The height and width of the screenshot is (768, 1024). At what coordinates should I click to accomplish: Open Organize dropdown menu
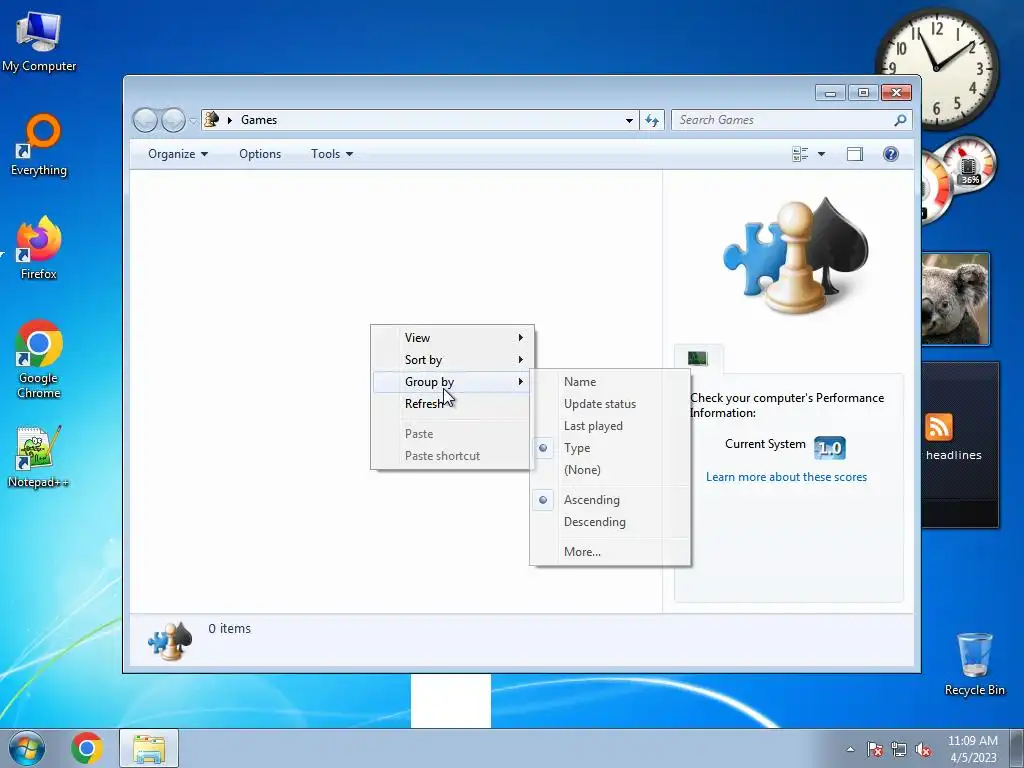[x=178, y=154]
